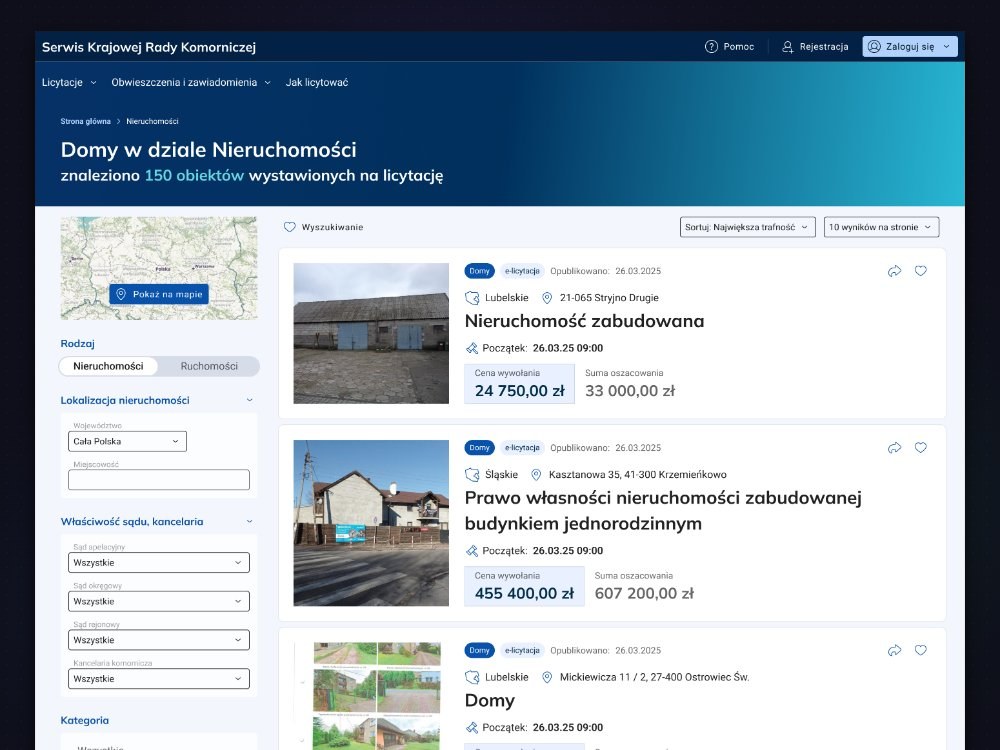Favorite the Nieruchomość zabudowana listing

point(921,271)
